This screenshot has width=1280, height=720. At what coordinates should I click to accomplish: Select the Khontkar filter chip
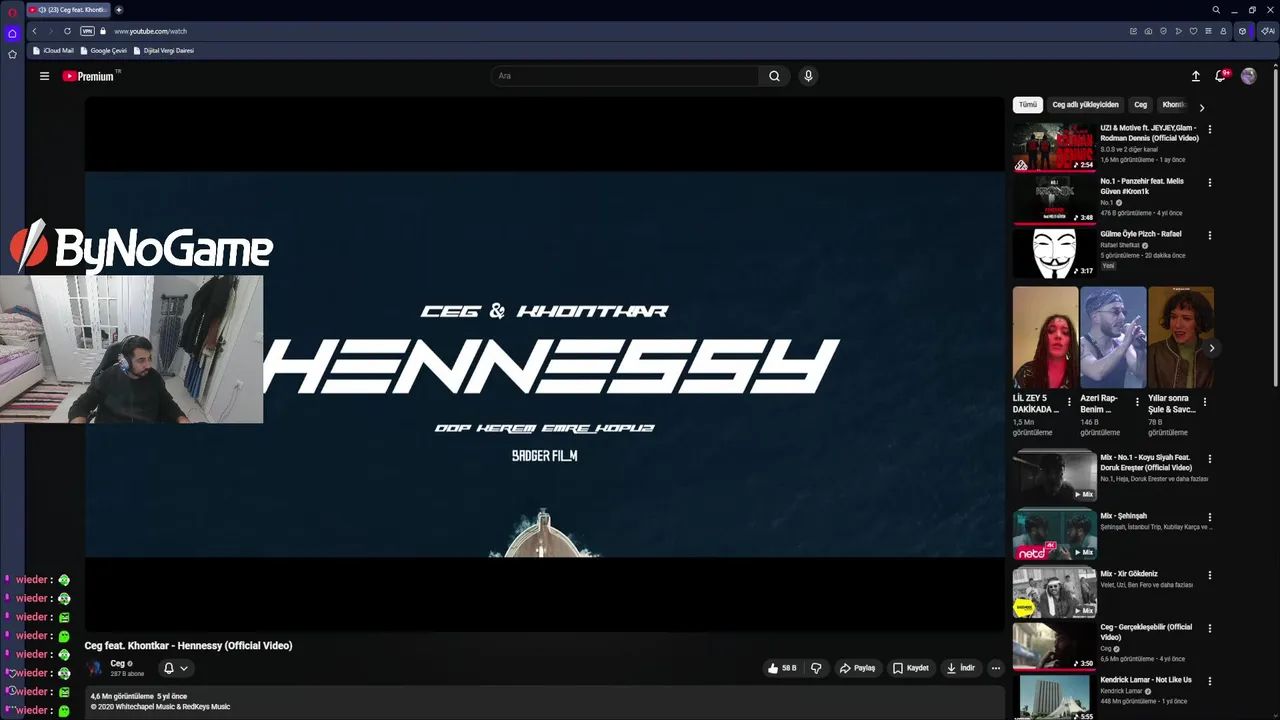[x=1174, y=105]
